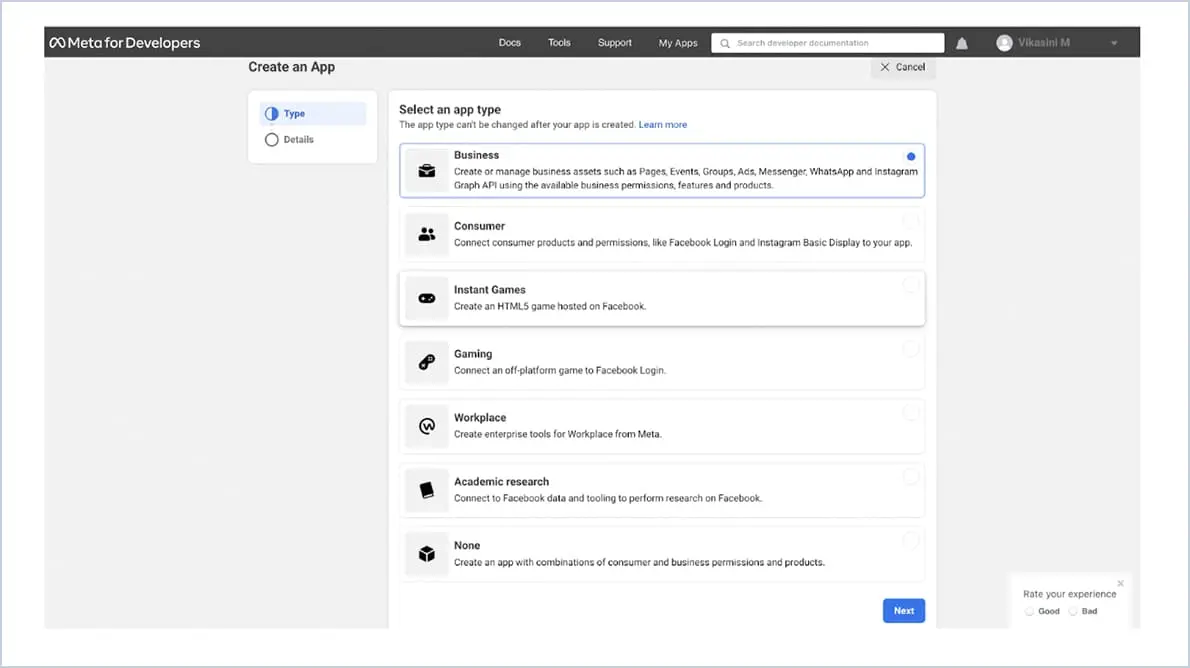1190x668 pixels.
Task: Click the Workplace logo icon
Action: (x=427, y=426)
